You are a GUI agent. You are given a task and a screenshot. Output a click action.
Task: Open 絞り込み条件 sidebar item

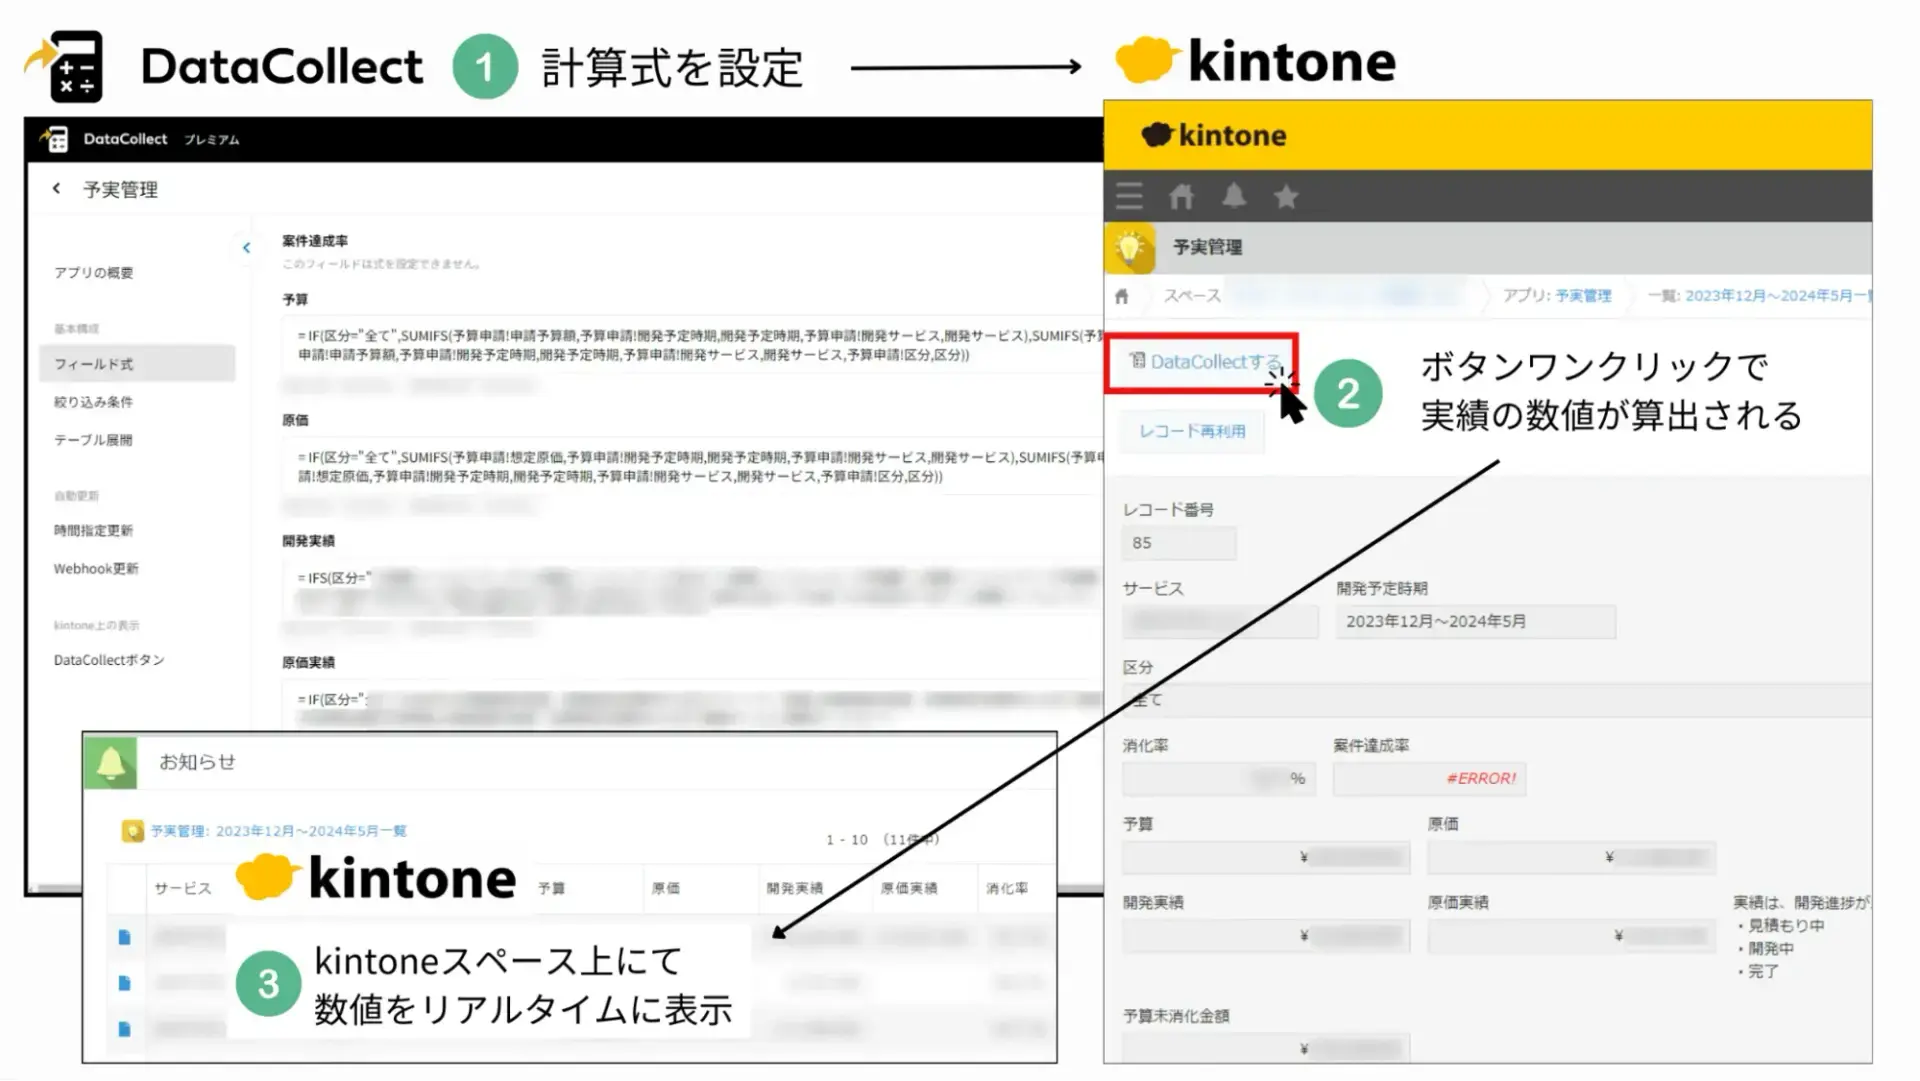click(93, 402)
